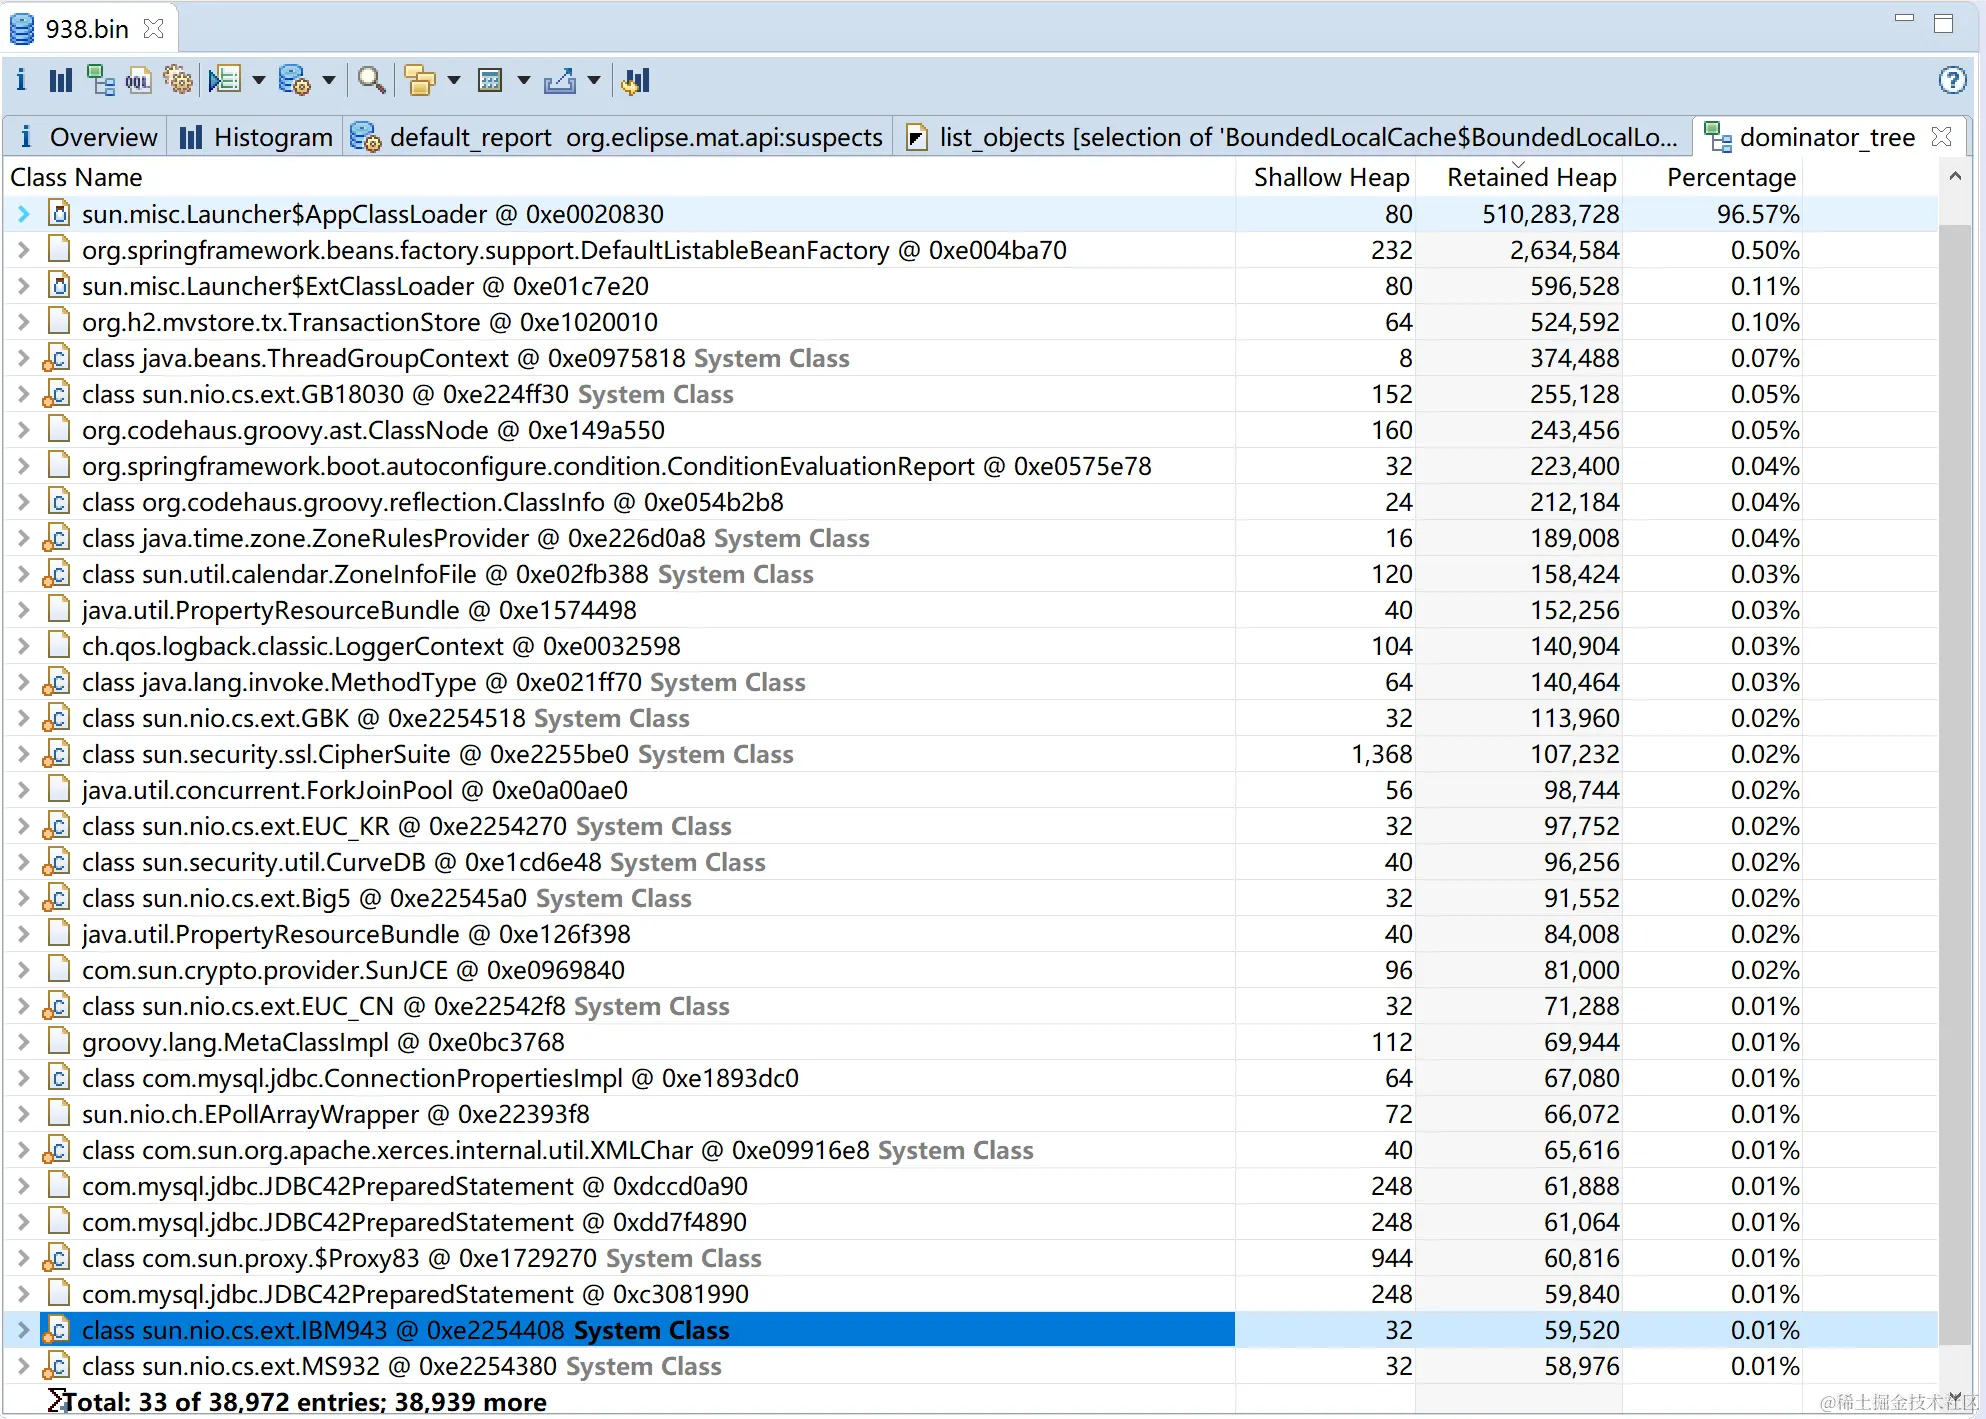Expand the com.sun.crypto.provider.SunJCE node
The width and height of the screenshot is (1986, 1419).
pos(24,970)
